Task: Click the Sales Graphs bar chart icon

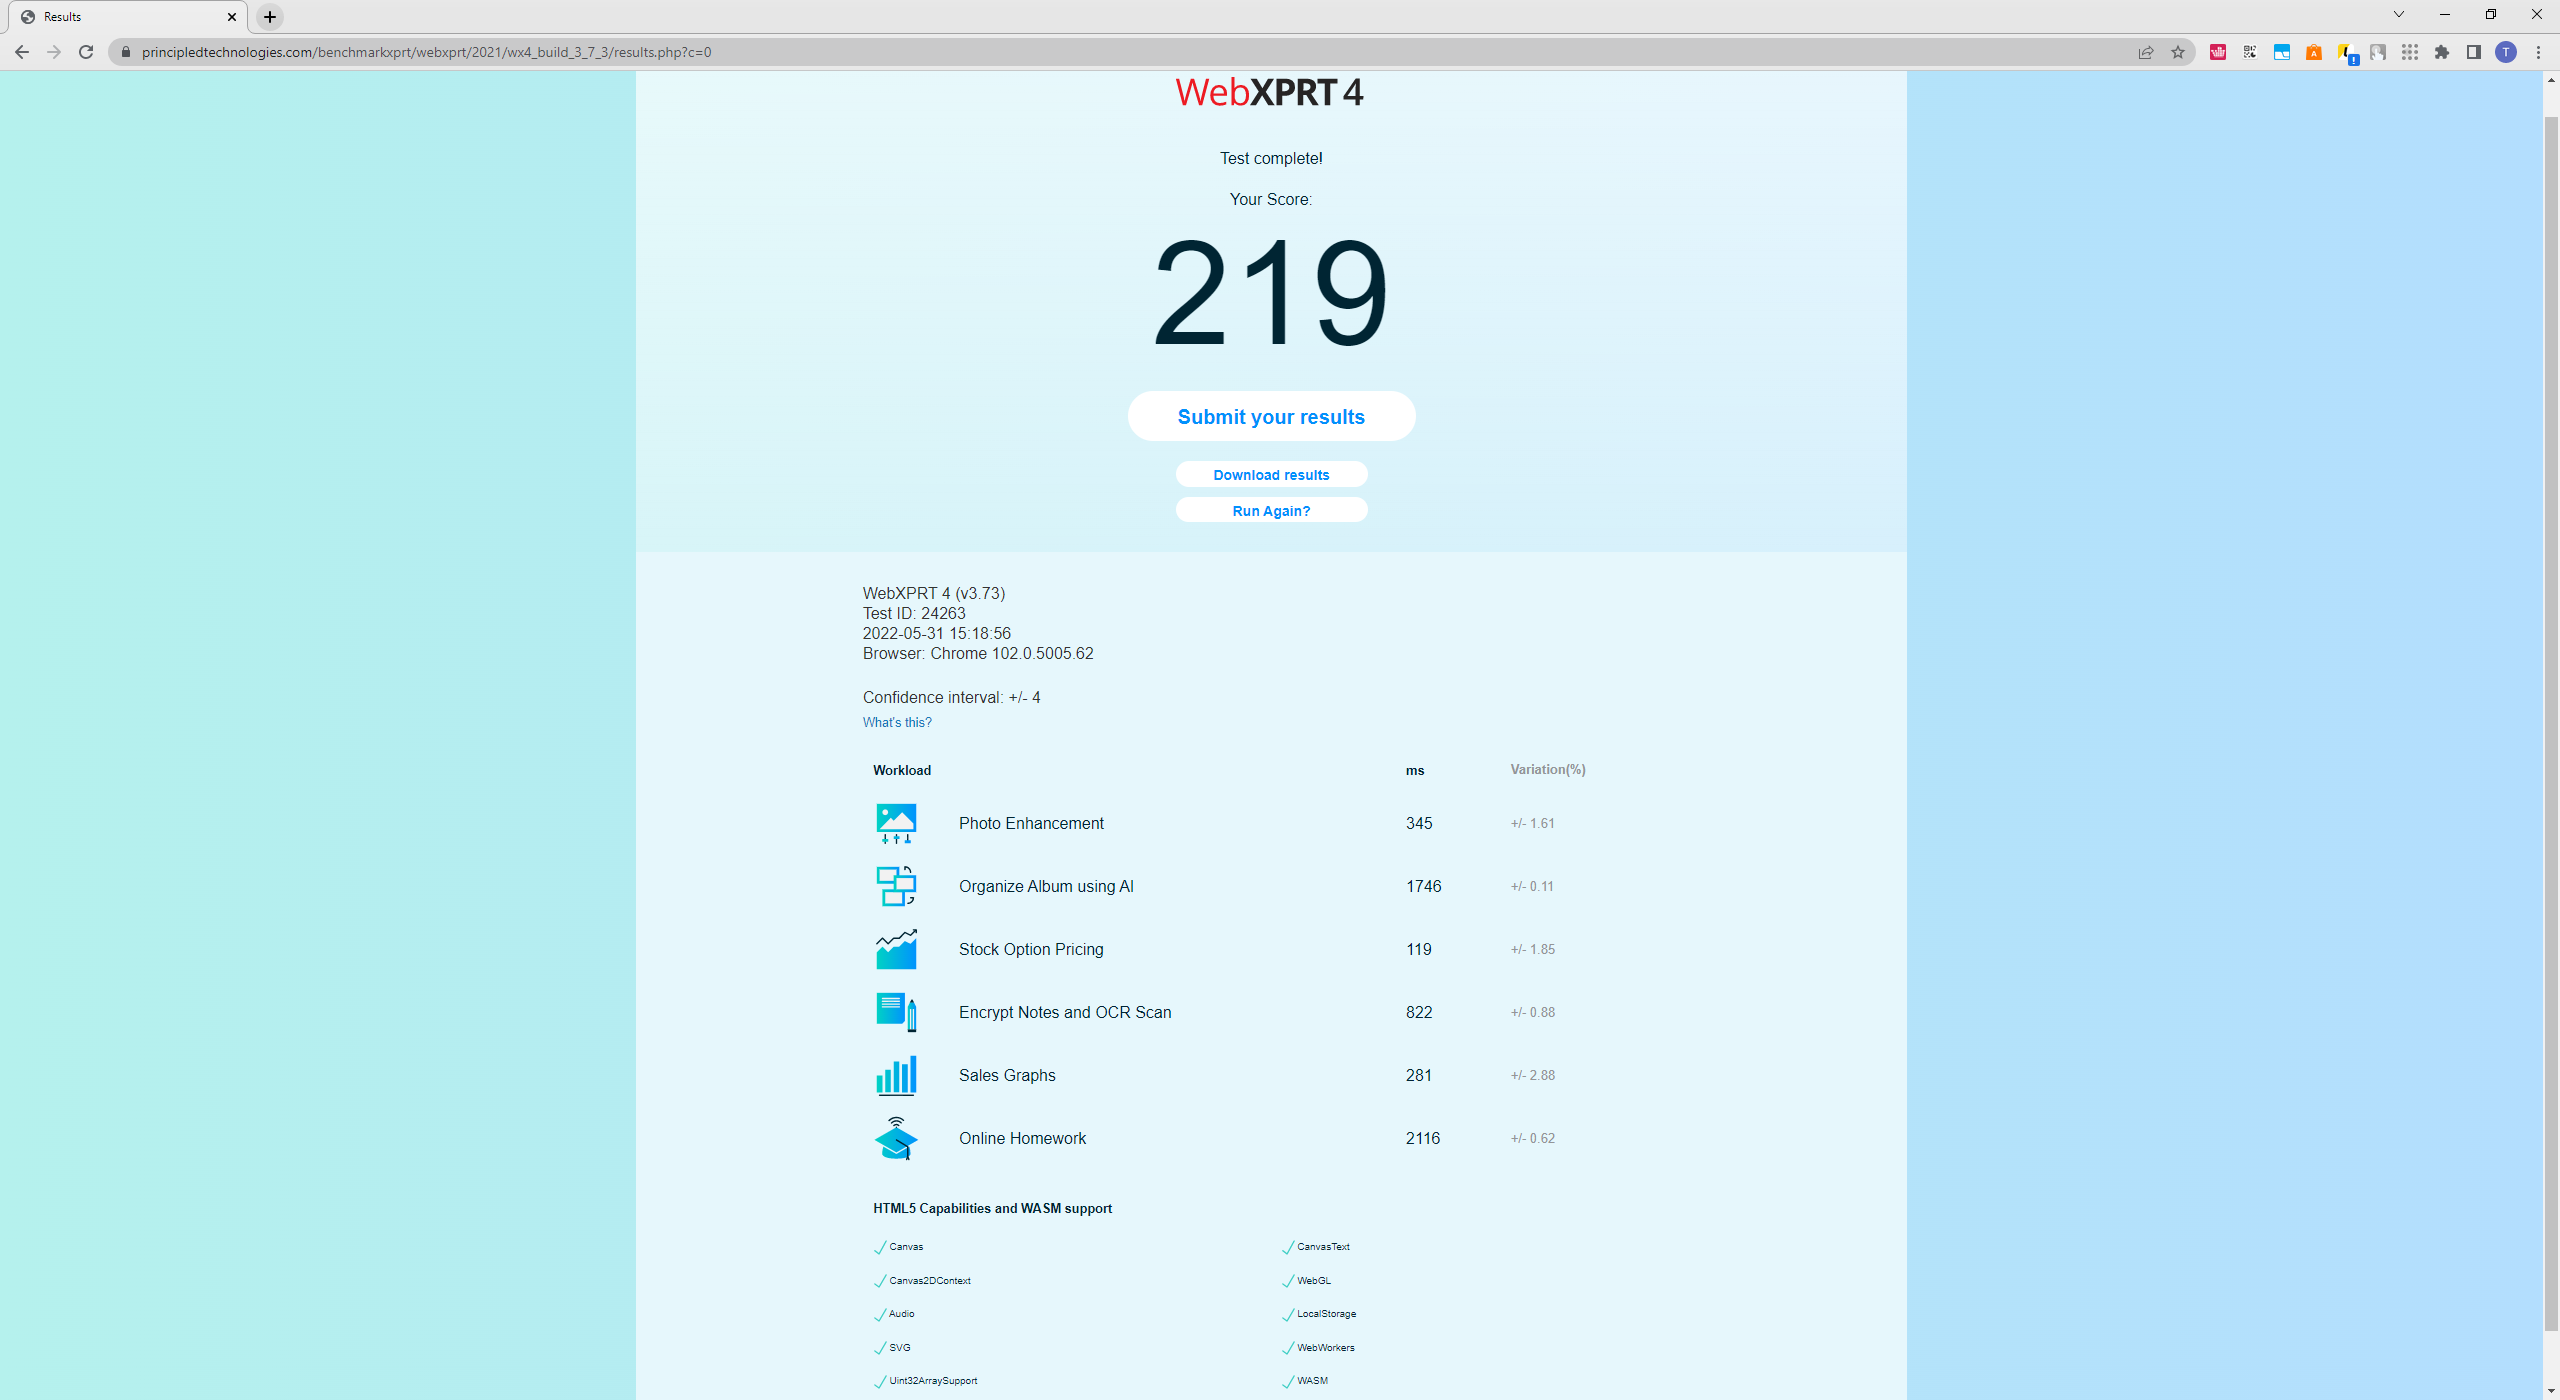Action: [896, 1075]
